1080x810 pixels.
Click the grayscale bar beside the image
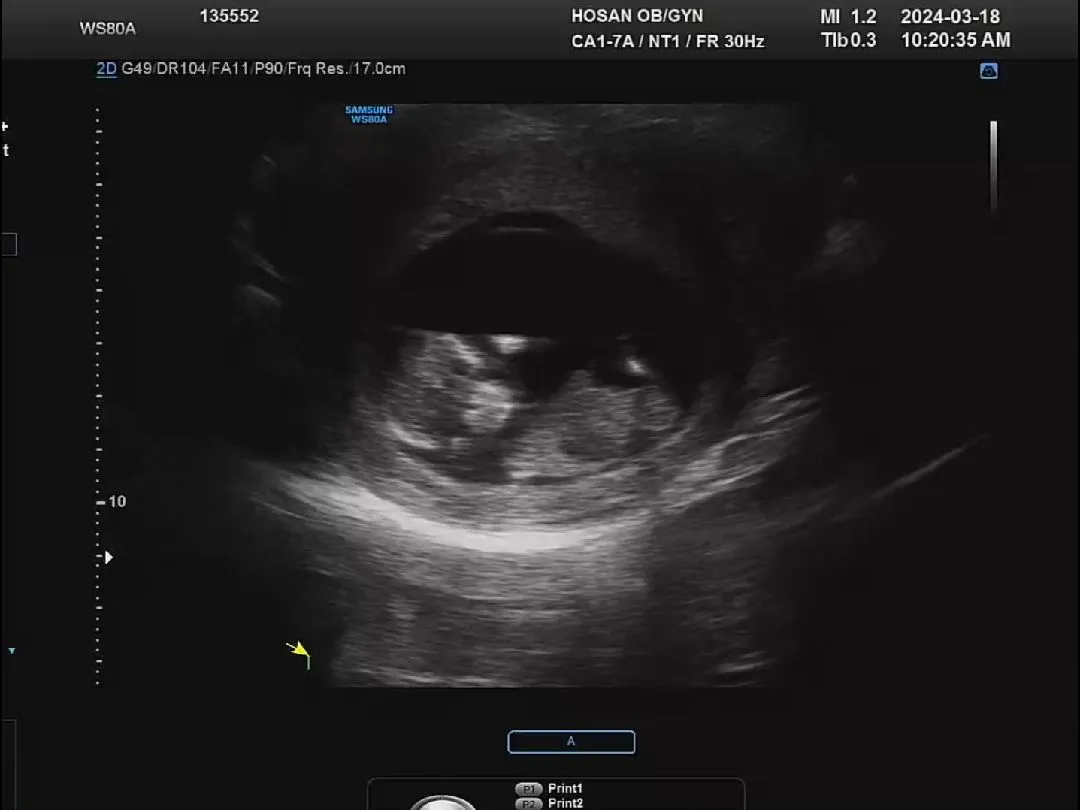click(994, 166)
